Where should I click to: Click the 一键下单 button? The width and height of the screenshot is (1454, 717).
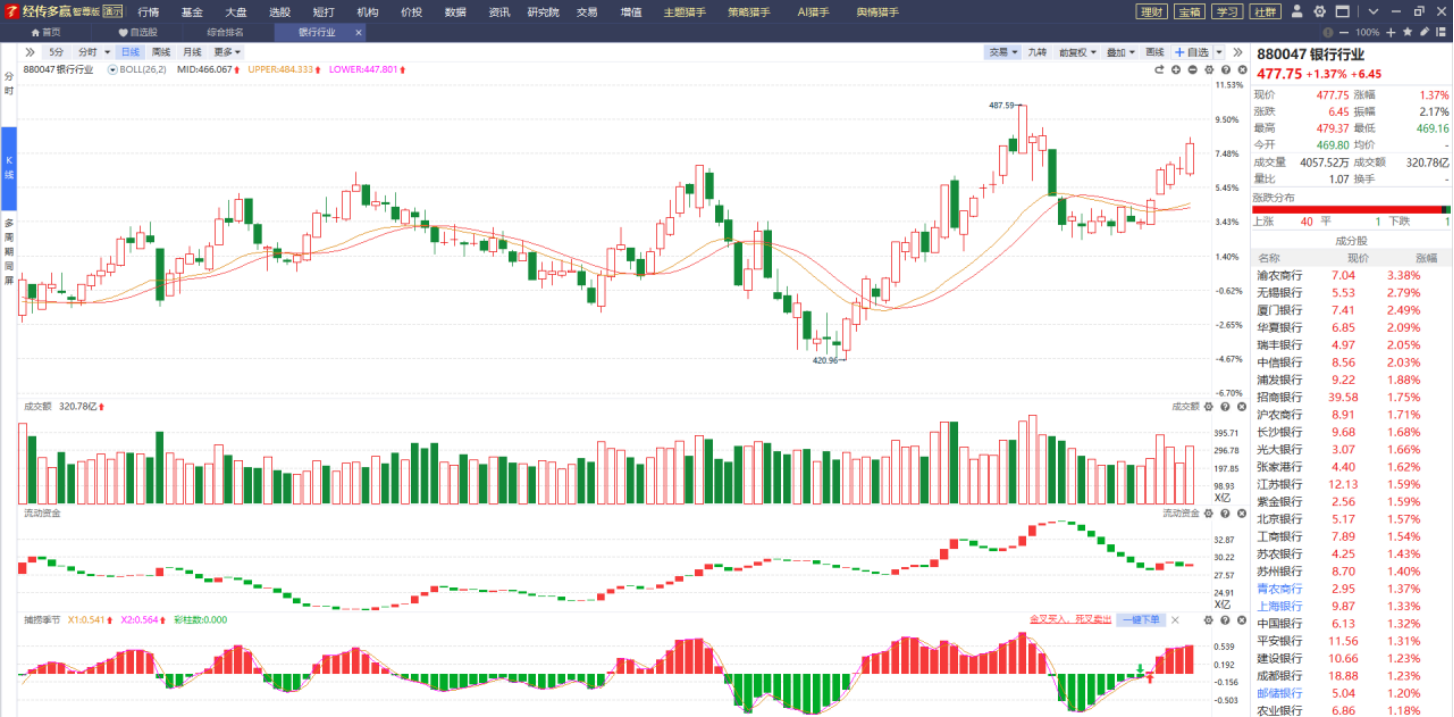1140,620
